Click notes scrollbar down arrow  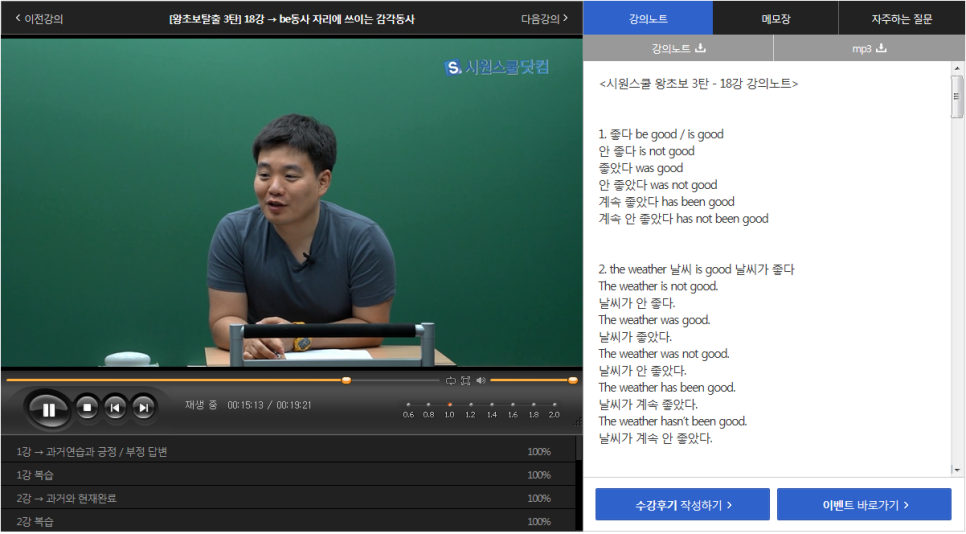pyautogui.click(x=957, y=470)
